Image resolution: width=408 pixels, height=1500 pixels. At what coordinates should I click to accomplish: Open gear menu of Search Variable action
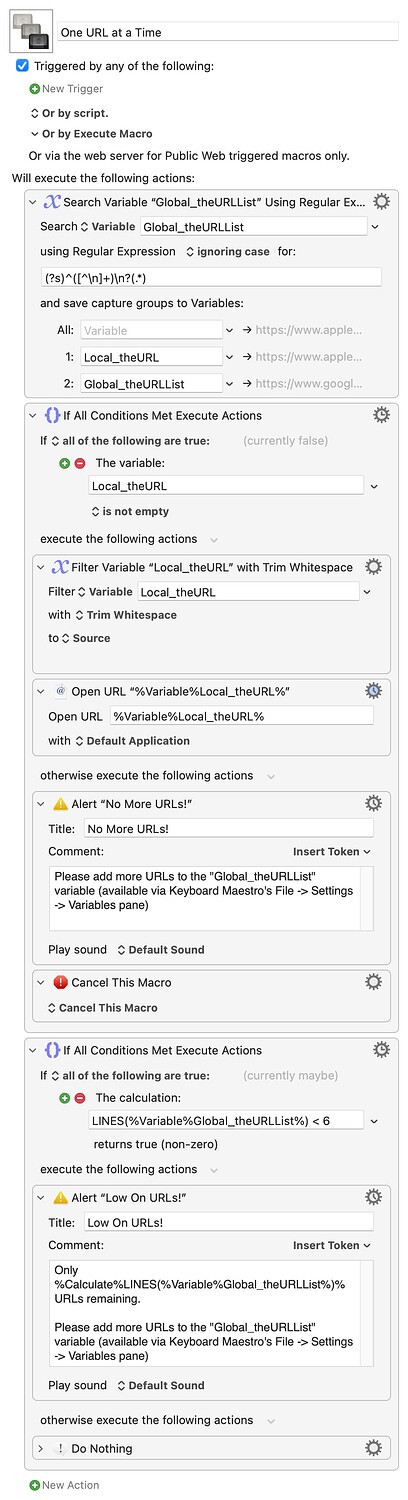click(x=381, y=202)
